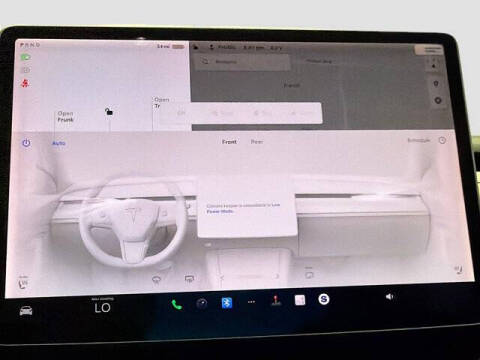
Task: Tap the PRND gear indicator
Action: [x=30, y=45]
